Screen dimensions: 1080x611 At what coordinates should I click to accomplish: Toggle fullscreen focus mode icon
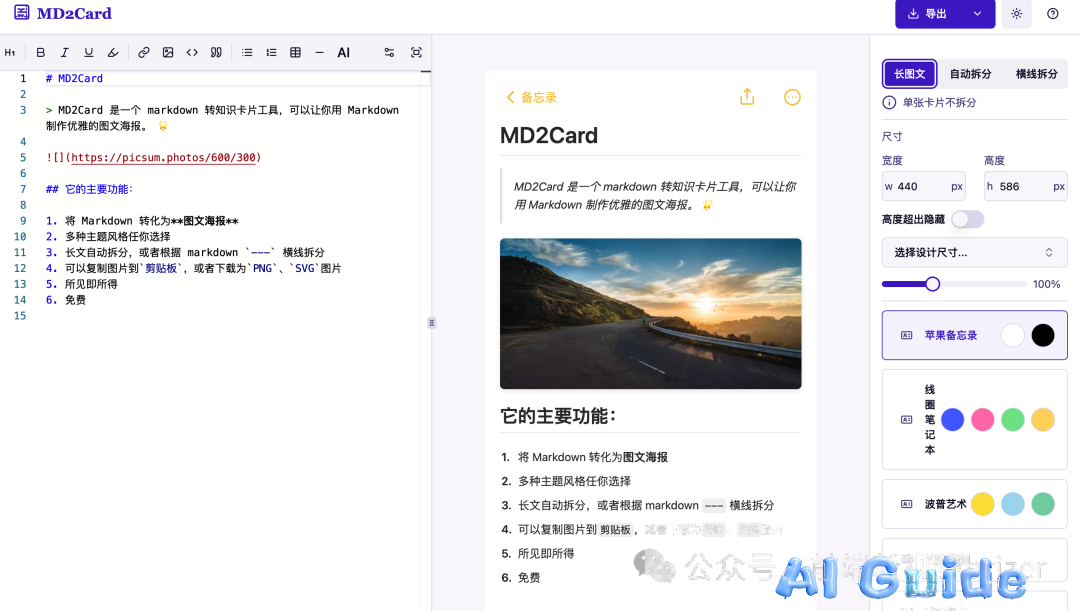click(416, 52)
